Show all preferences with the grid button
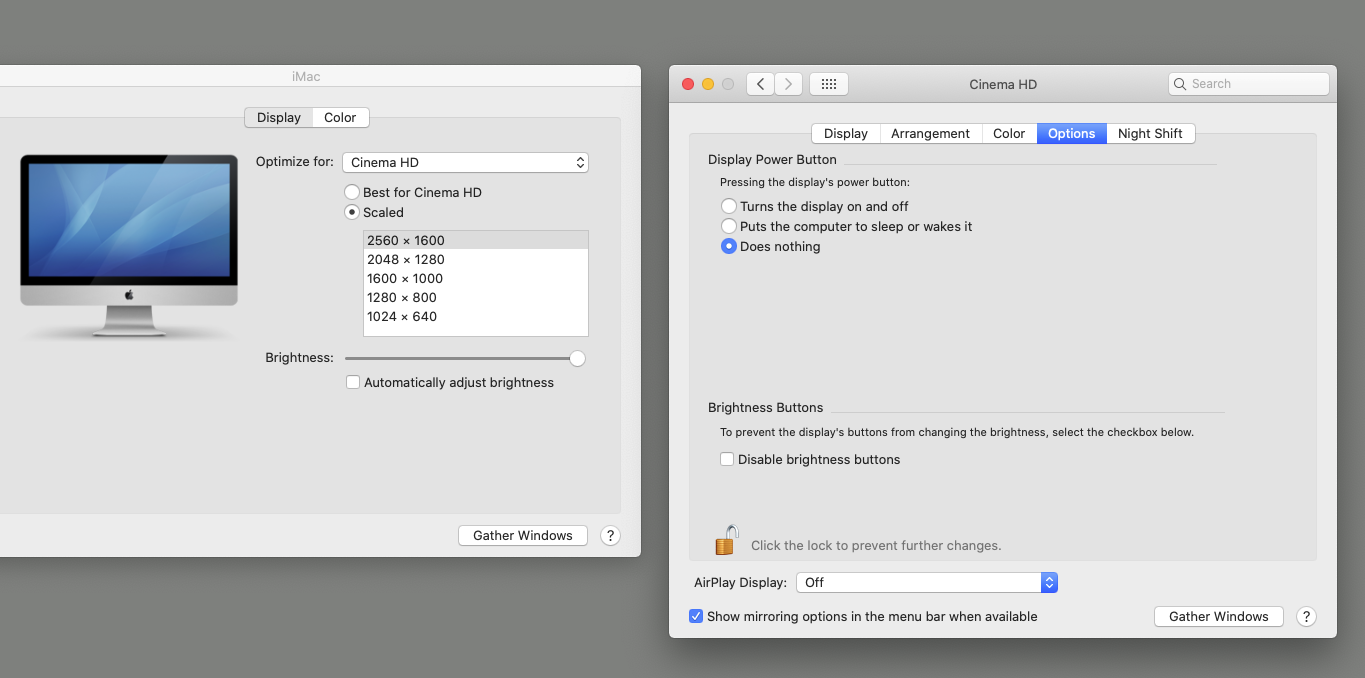The width and height of the screenshot is (1365, 678). pos(829,84)
